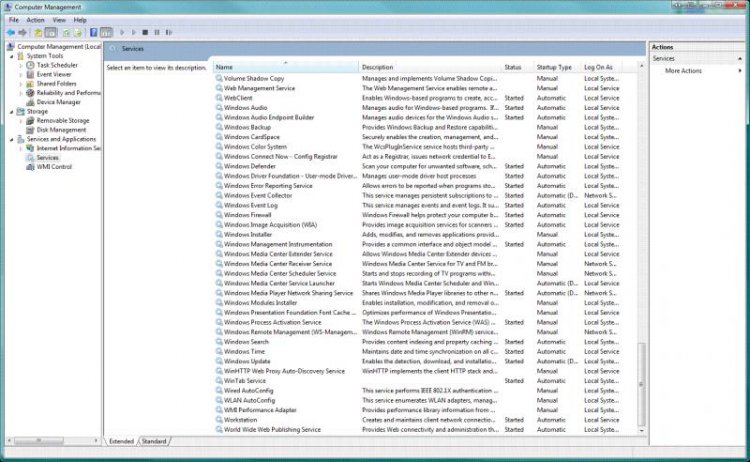750x462 pixels.
Task: Go forward using the toolbar Forward arrow
Action: coord(22,33)
